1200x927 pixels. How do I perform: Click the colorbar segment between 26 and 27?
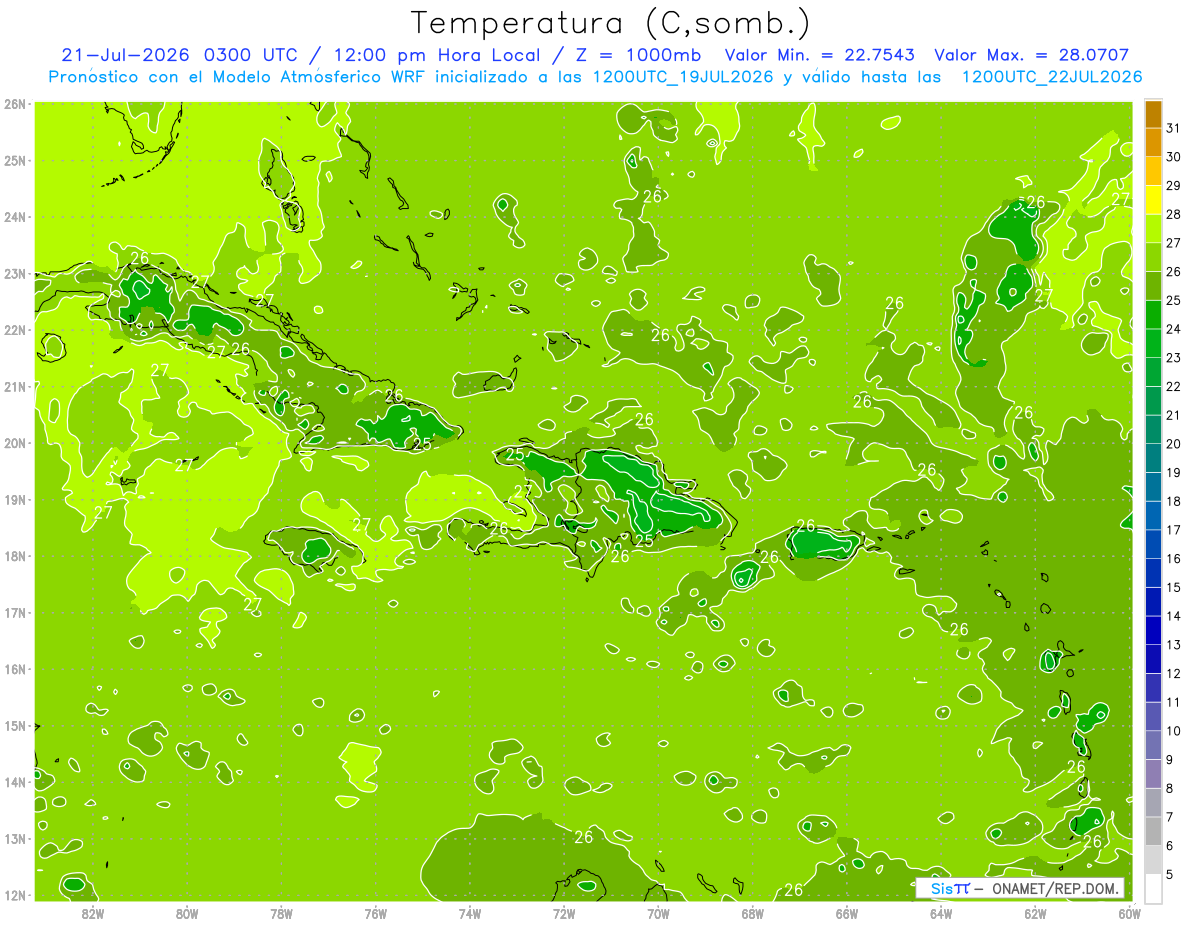(1153, 258)
